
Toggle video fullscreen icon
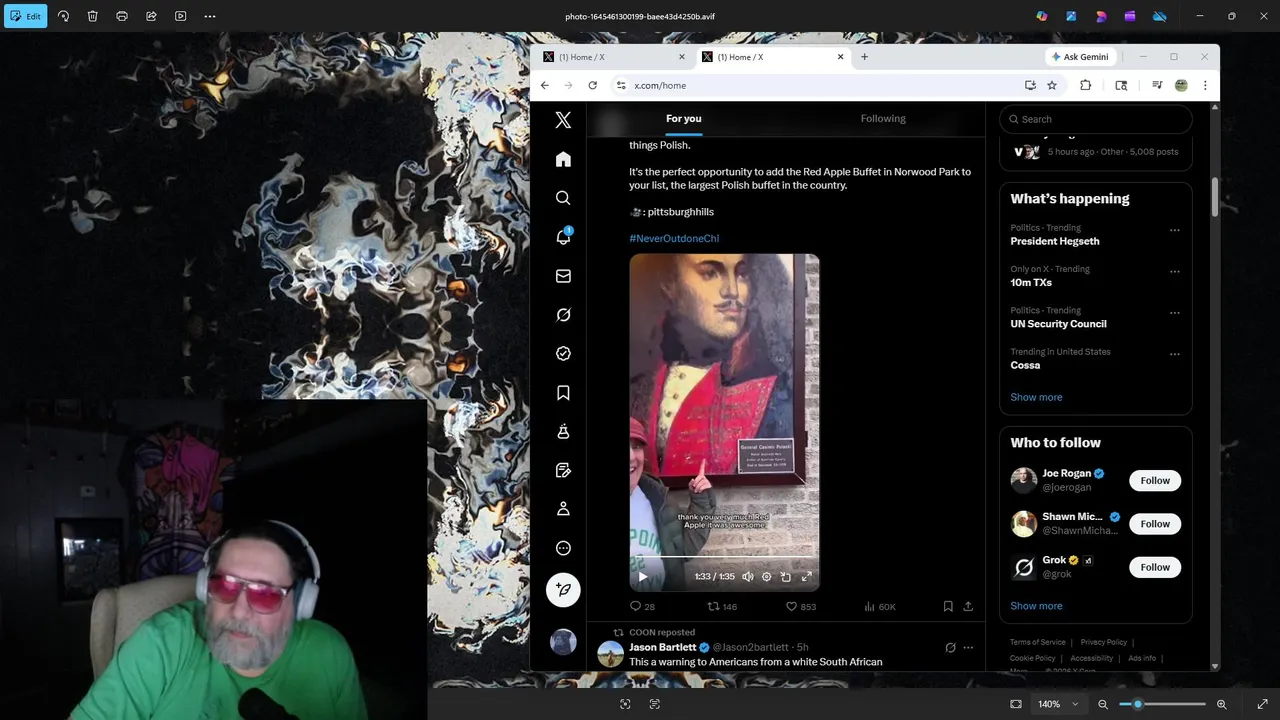(x=807, y=576)
